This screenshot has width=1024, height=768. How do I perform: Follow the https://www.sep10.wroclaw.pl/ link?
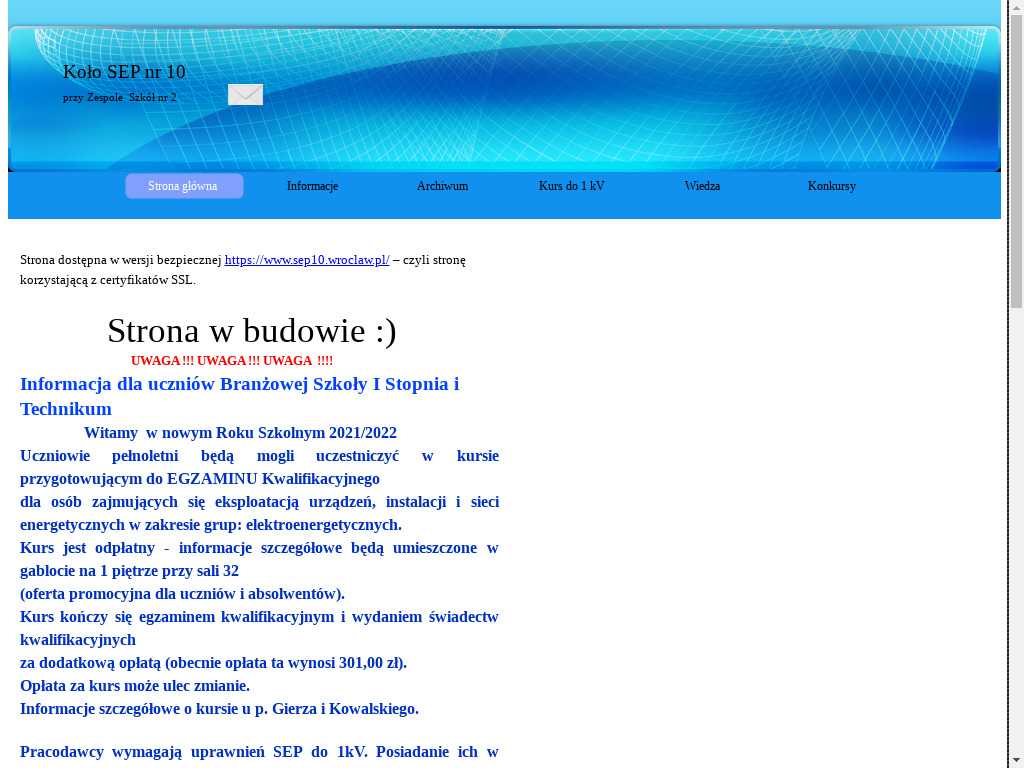click(306, 260)
